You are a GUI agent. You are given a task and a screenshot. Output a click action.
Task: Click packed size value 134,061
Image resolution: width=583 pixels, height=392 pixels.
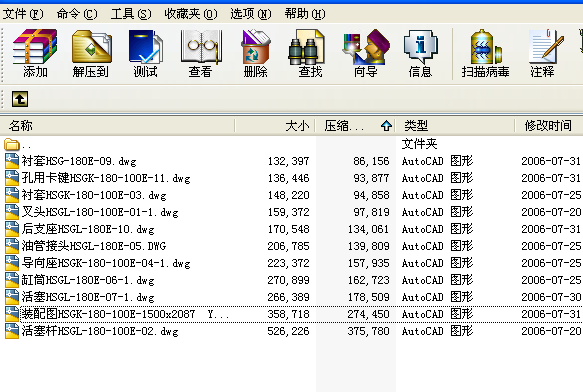(x=368, y=229)
